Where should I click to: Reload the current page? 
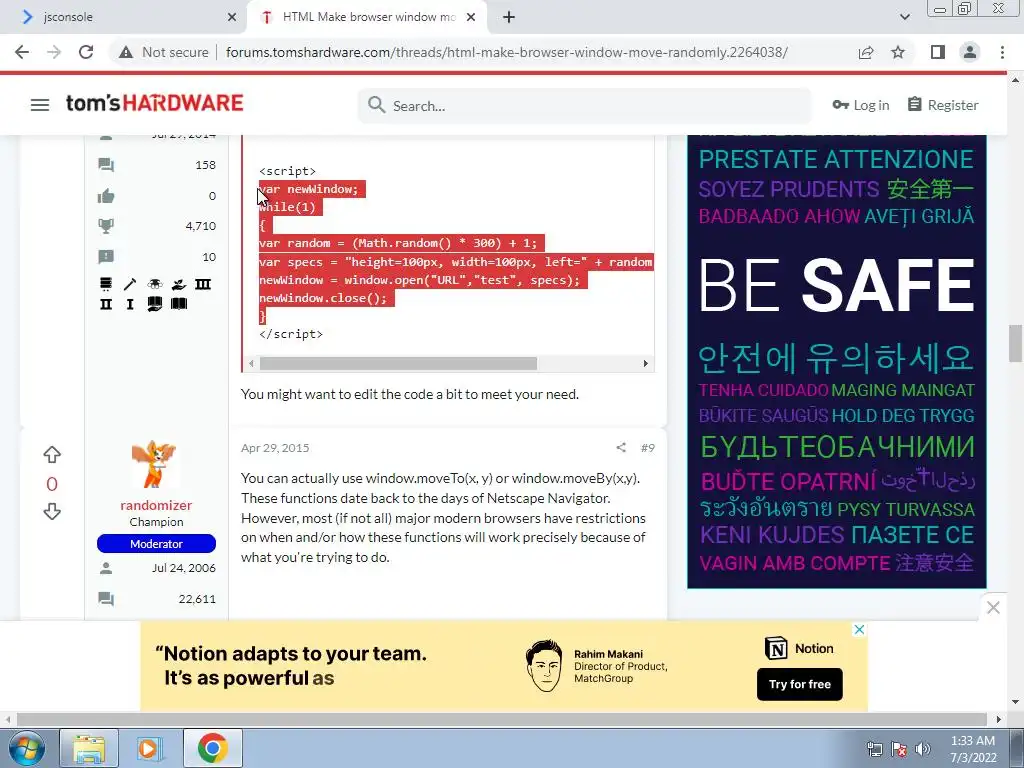coord(86,52)
